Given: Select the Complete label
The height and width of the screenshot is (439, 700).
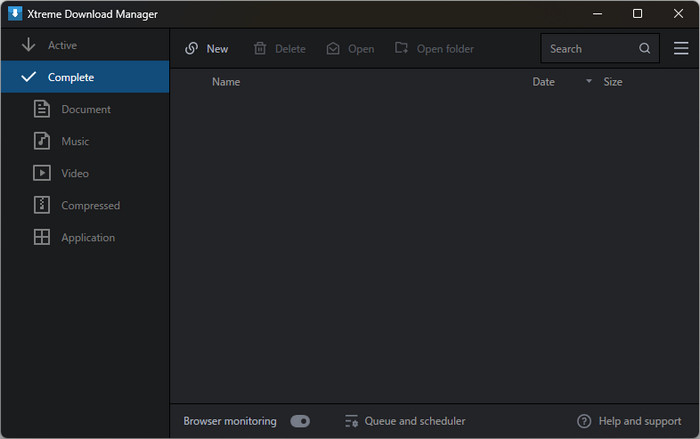Looking at the screenshot, I should [x=71, y=77].
